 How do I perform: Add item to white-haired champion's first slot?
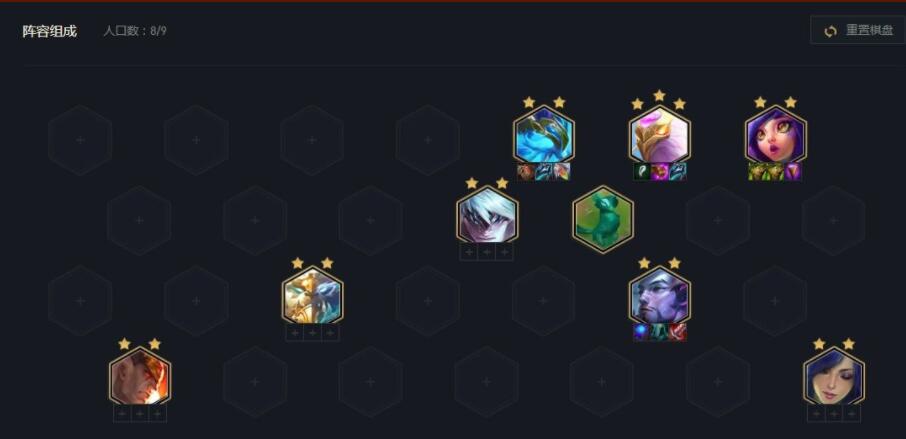(469, 252)
